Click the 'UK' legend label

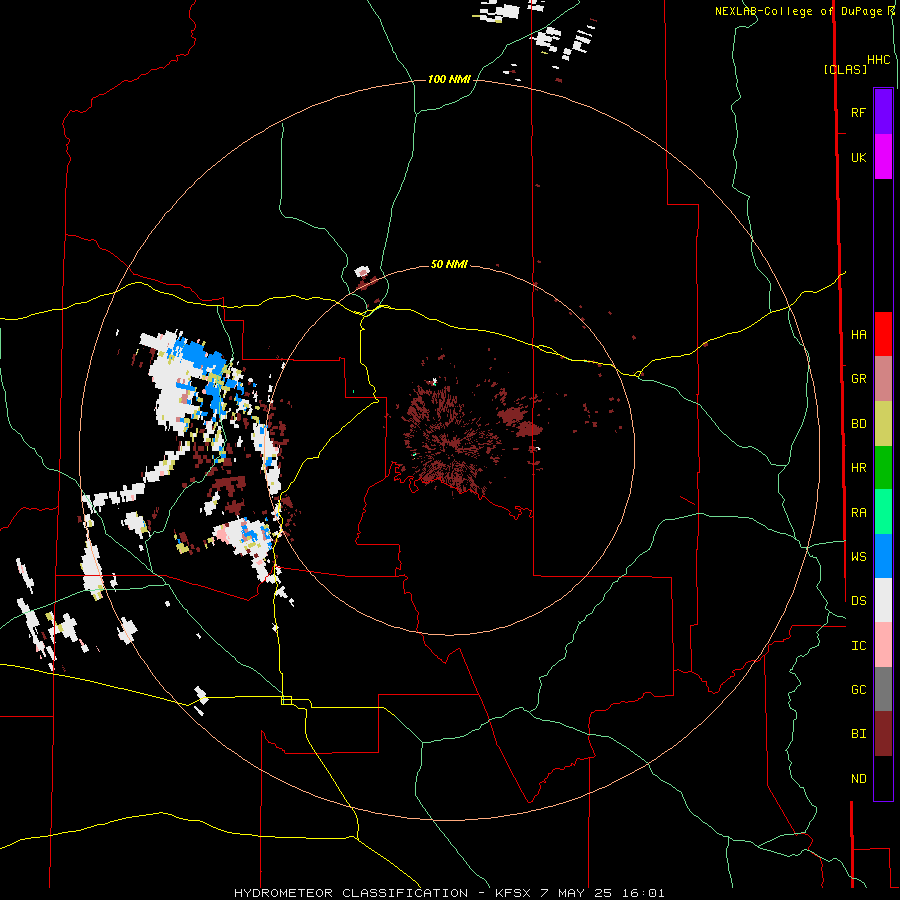tap(858, 157)
